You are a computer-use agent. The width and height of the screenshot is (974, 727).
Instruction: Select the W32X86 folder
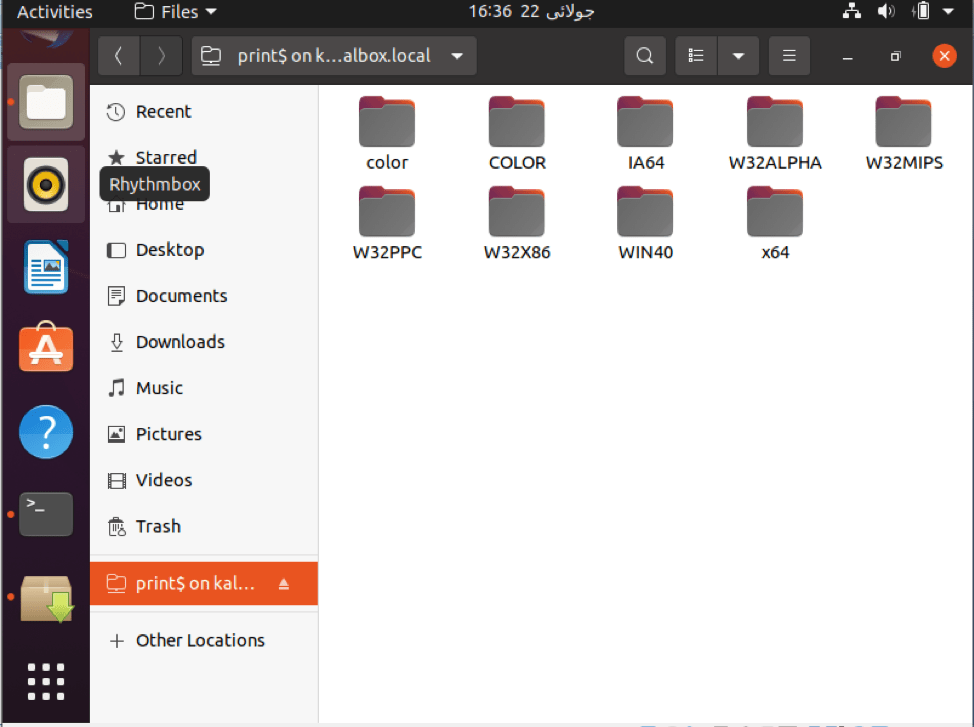tap(517, 224)
